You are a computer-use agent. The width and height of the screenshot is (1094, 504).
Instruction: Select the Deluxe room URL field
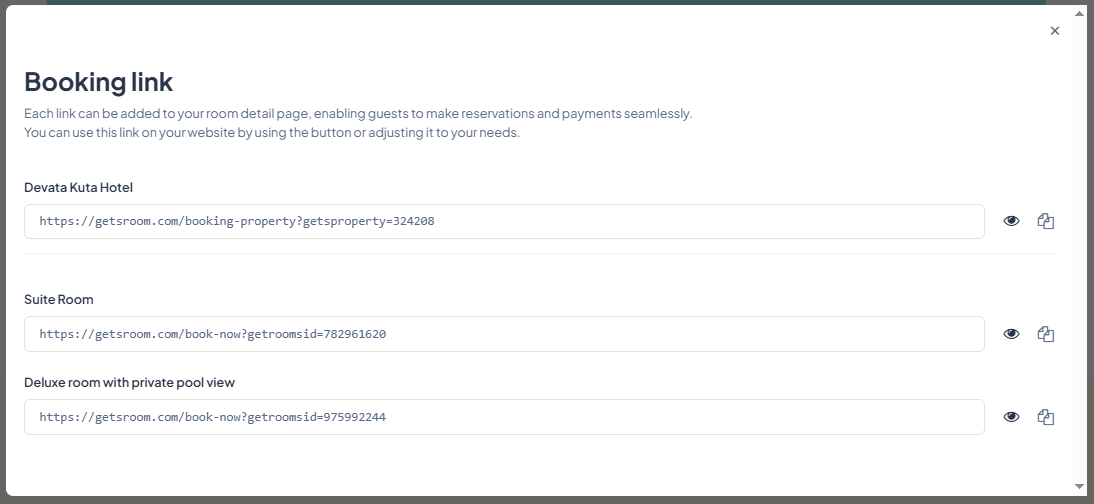point(504,417)
